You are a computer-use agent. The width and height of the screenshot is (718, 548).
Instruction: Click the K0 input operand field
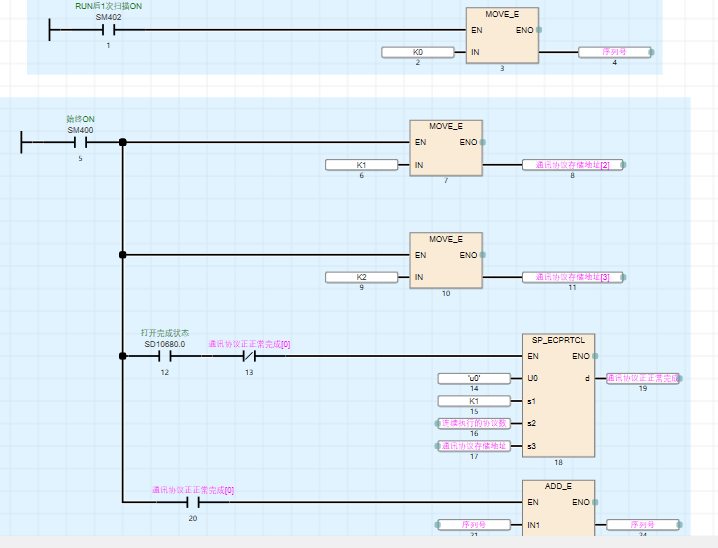pyautogui.click(x=418, y=52)
